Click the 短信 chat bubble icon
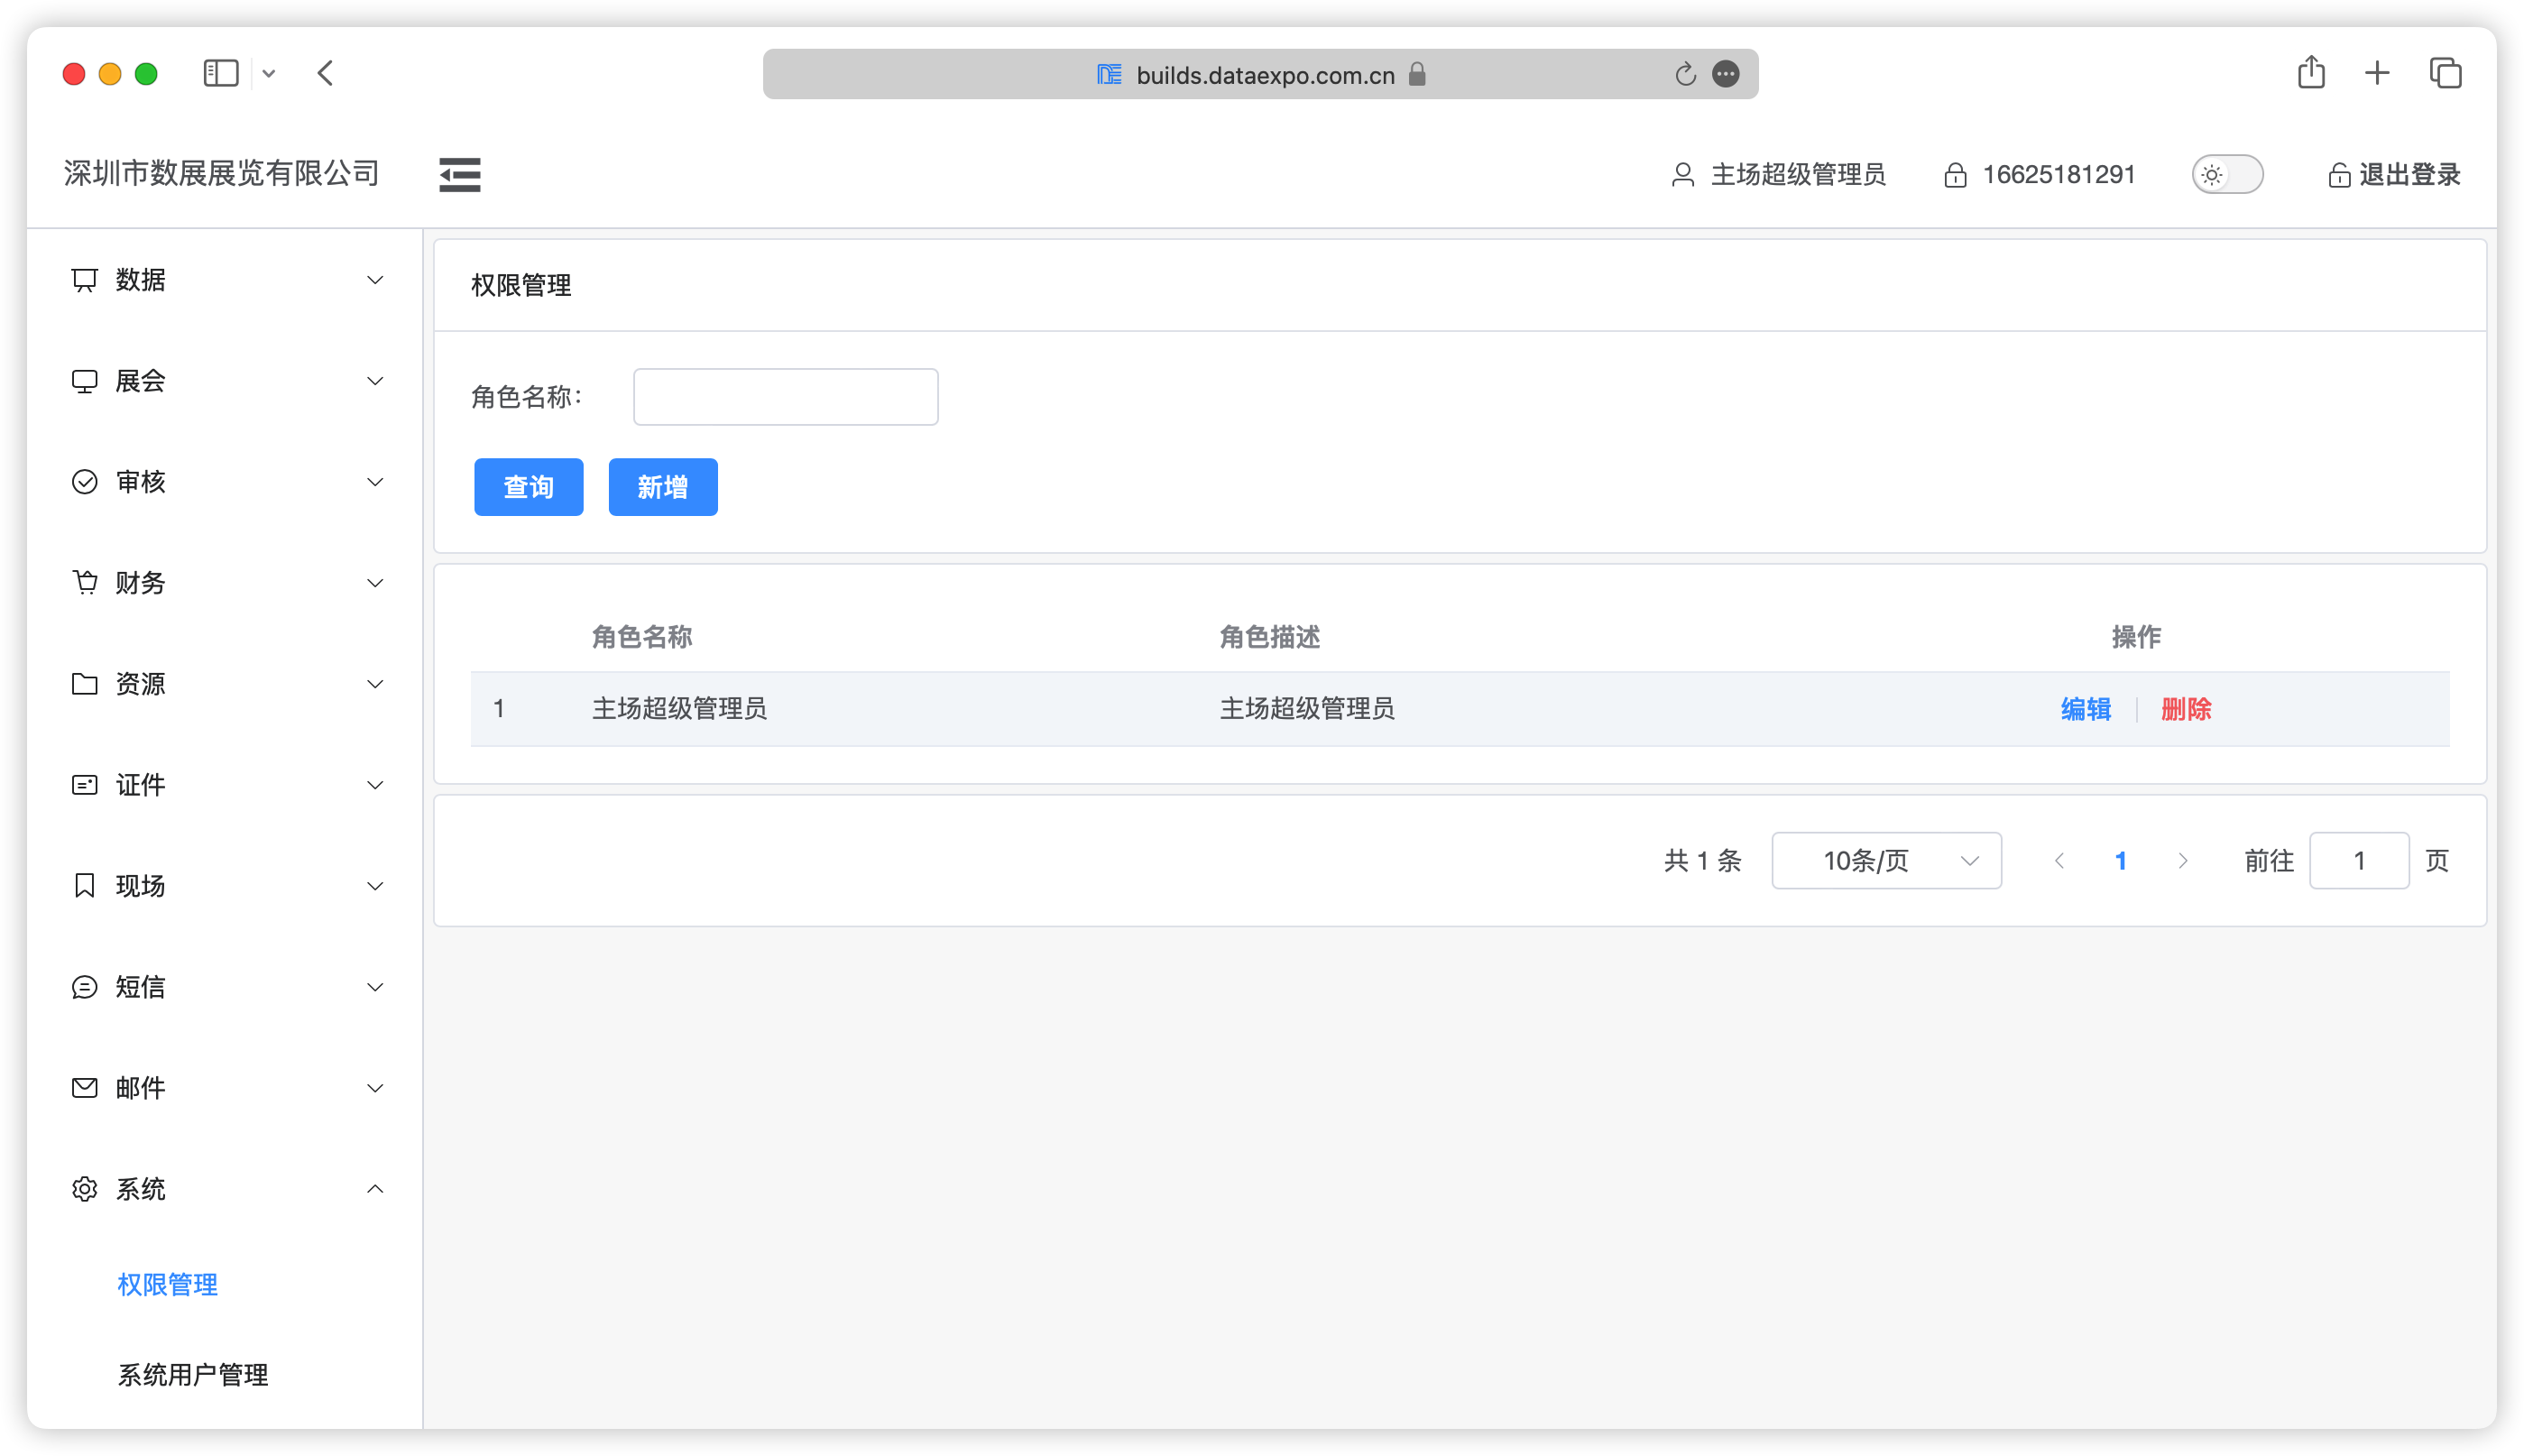This screenshot has height=1456, width=2524. point(85,987)
